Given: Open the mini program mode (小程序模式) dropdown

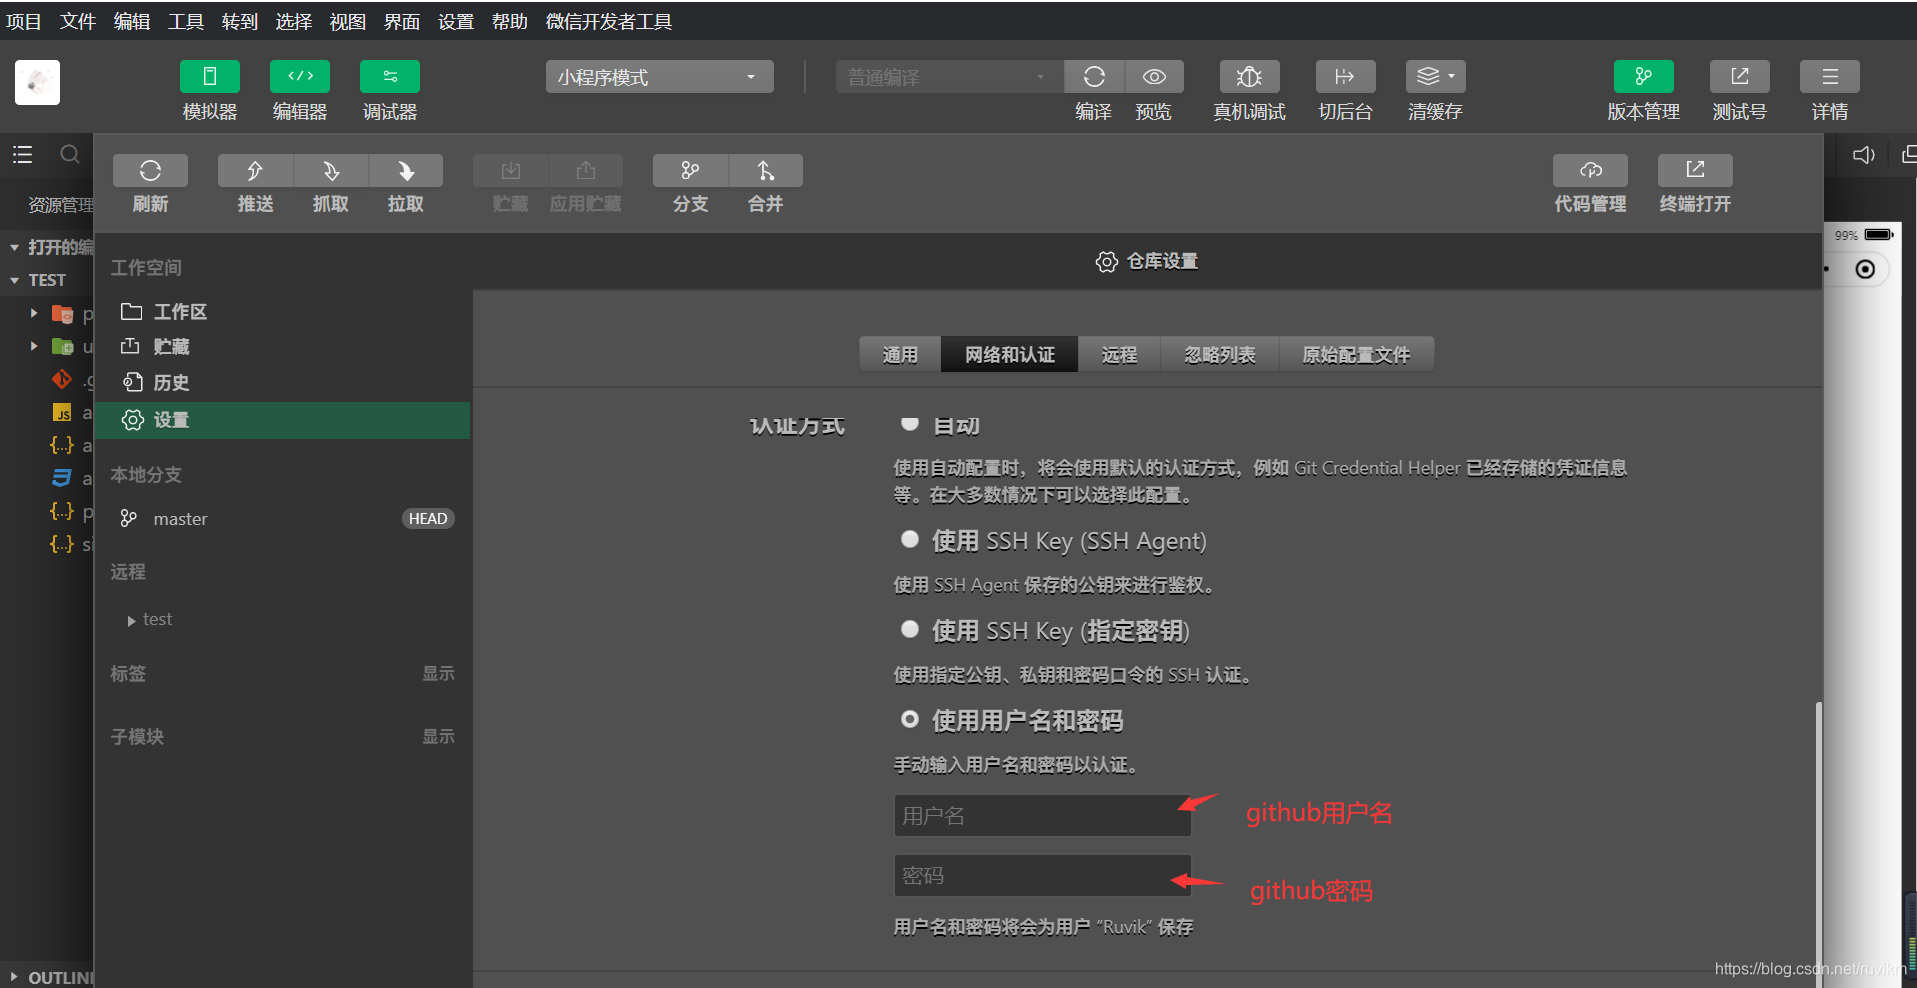Looking at the screenshot, I should 659,77.
